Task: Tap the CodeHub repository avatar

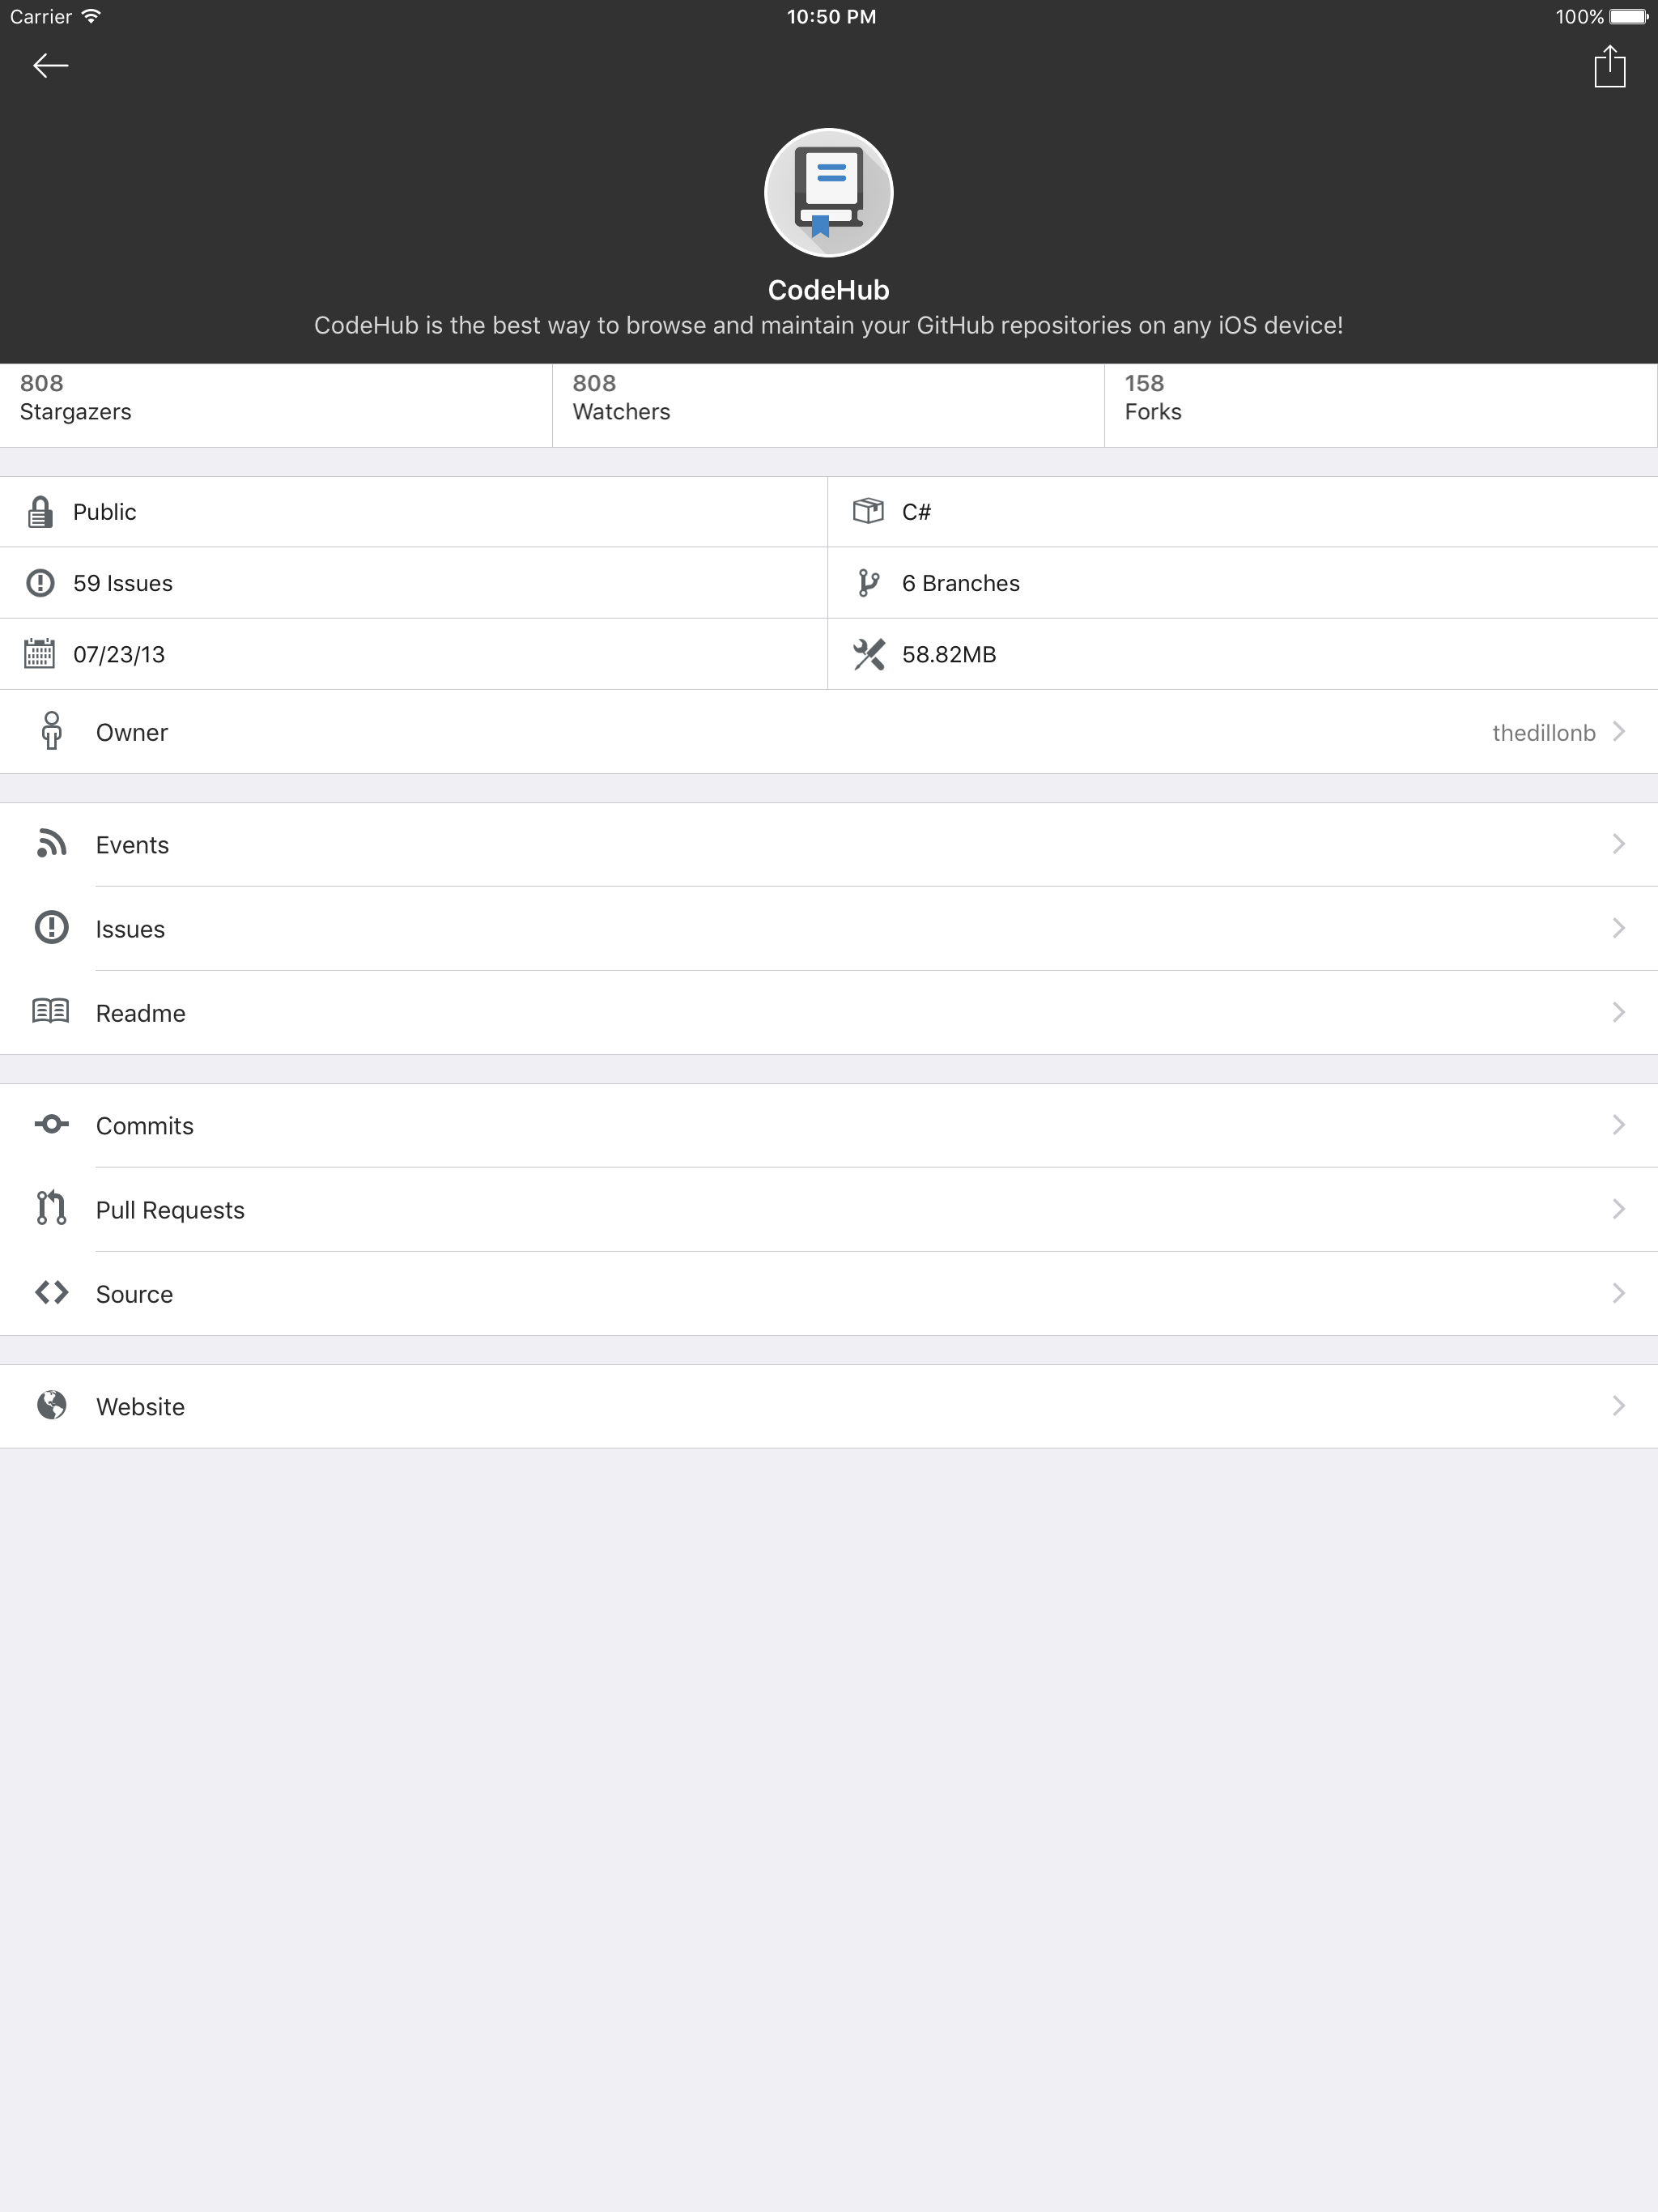Action: 828,193
